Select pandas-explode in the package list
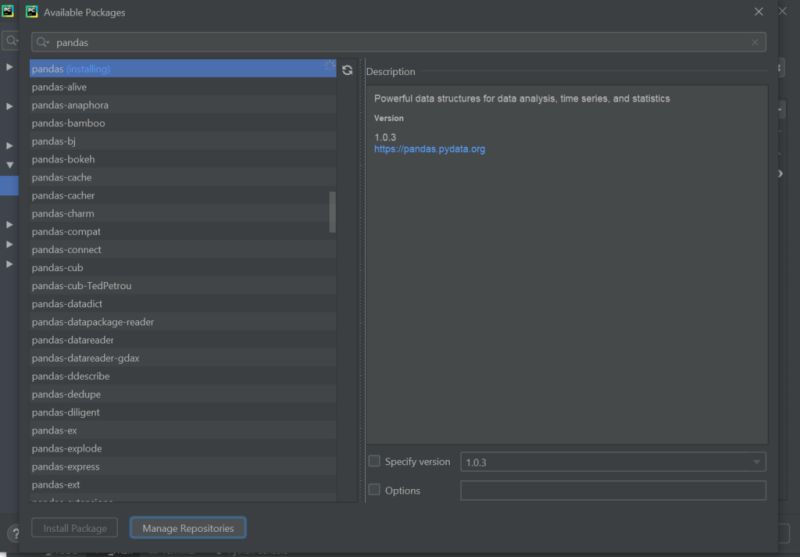The width and height of the screenshot is (800, 557). [x=183, y=448]
